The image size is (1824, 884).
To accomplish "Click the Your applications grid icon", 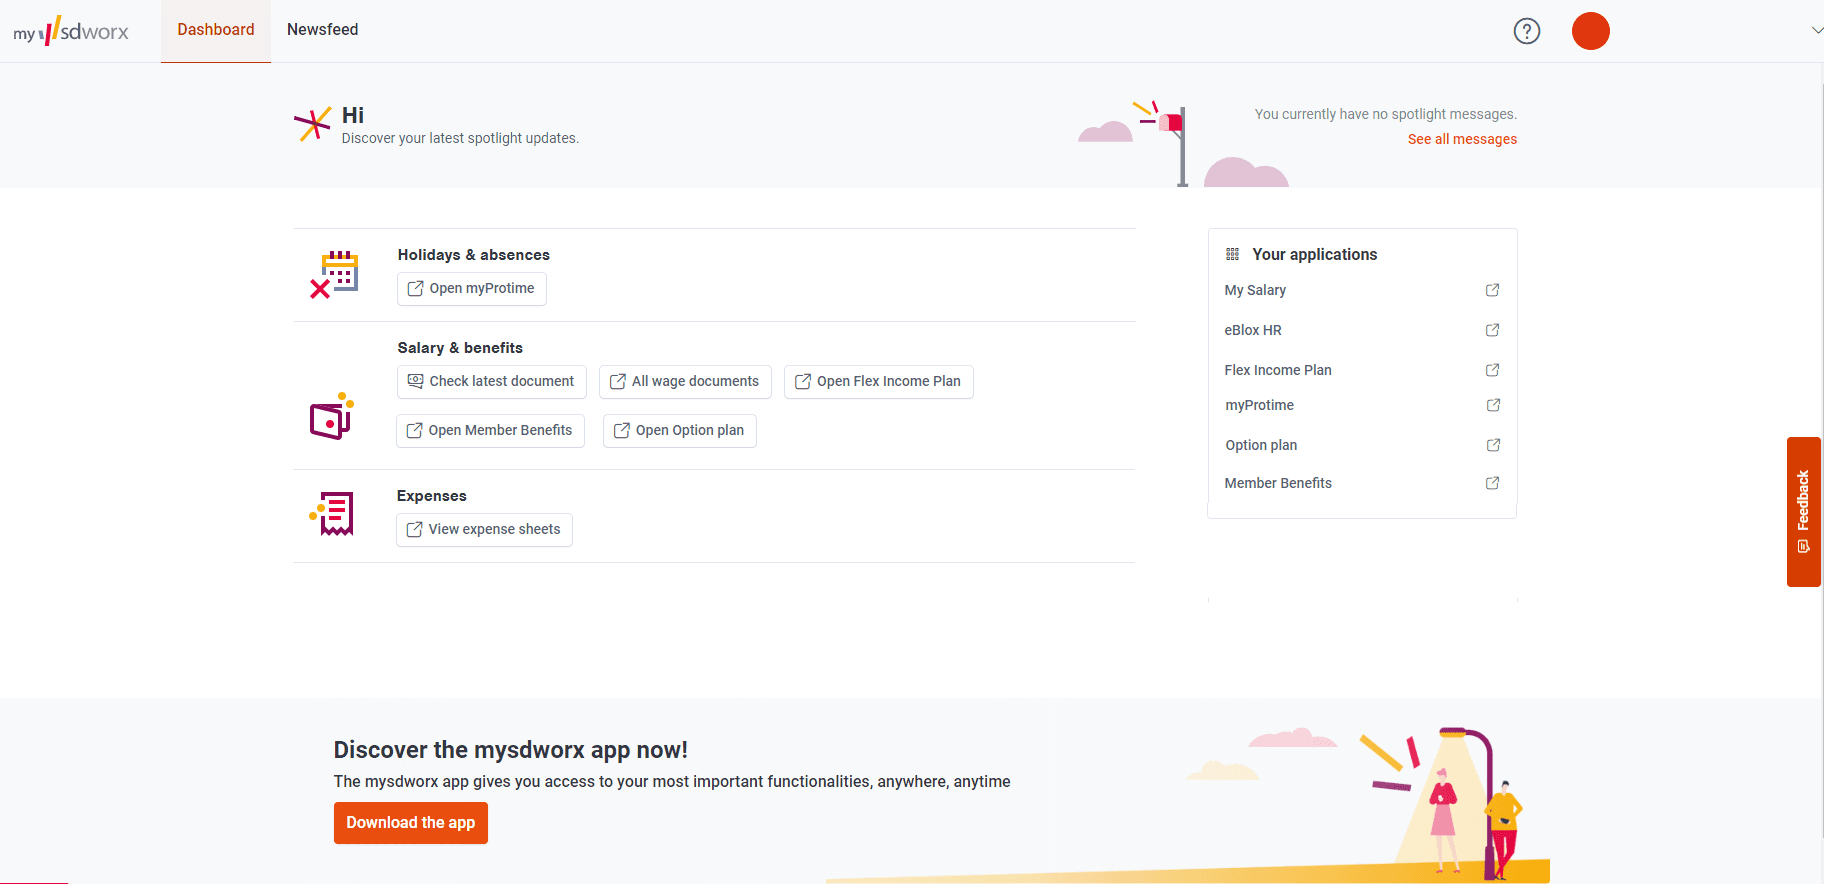I will [1232, 254].
